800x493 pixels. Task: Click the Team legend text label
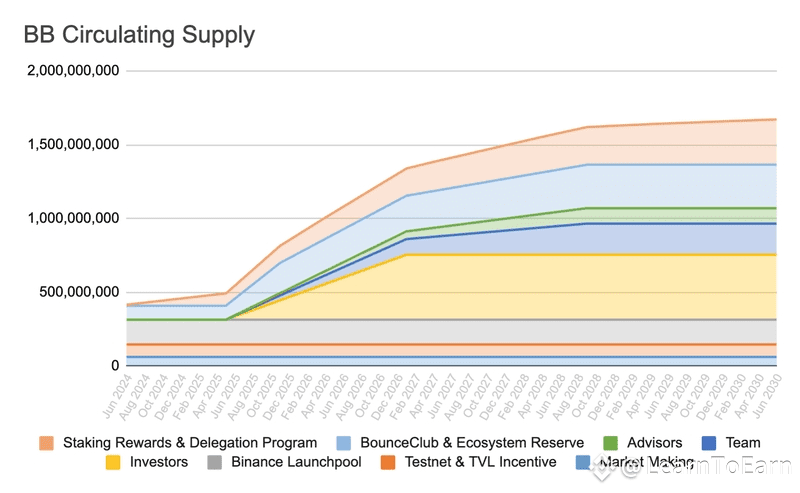pos(743,442)
